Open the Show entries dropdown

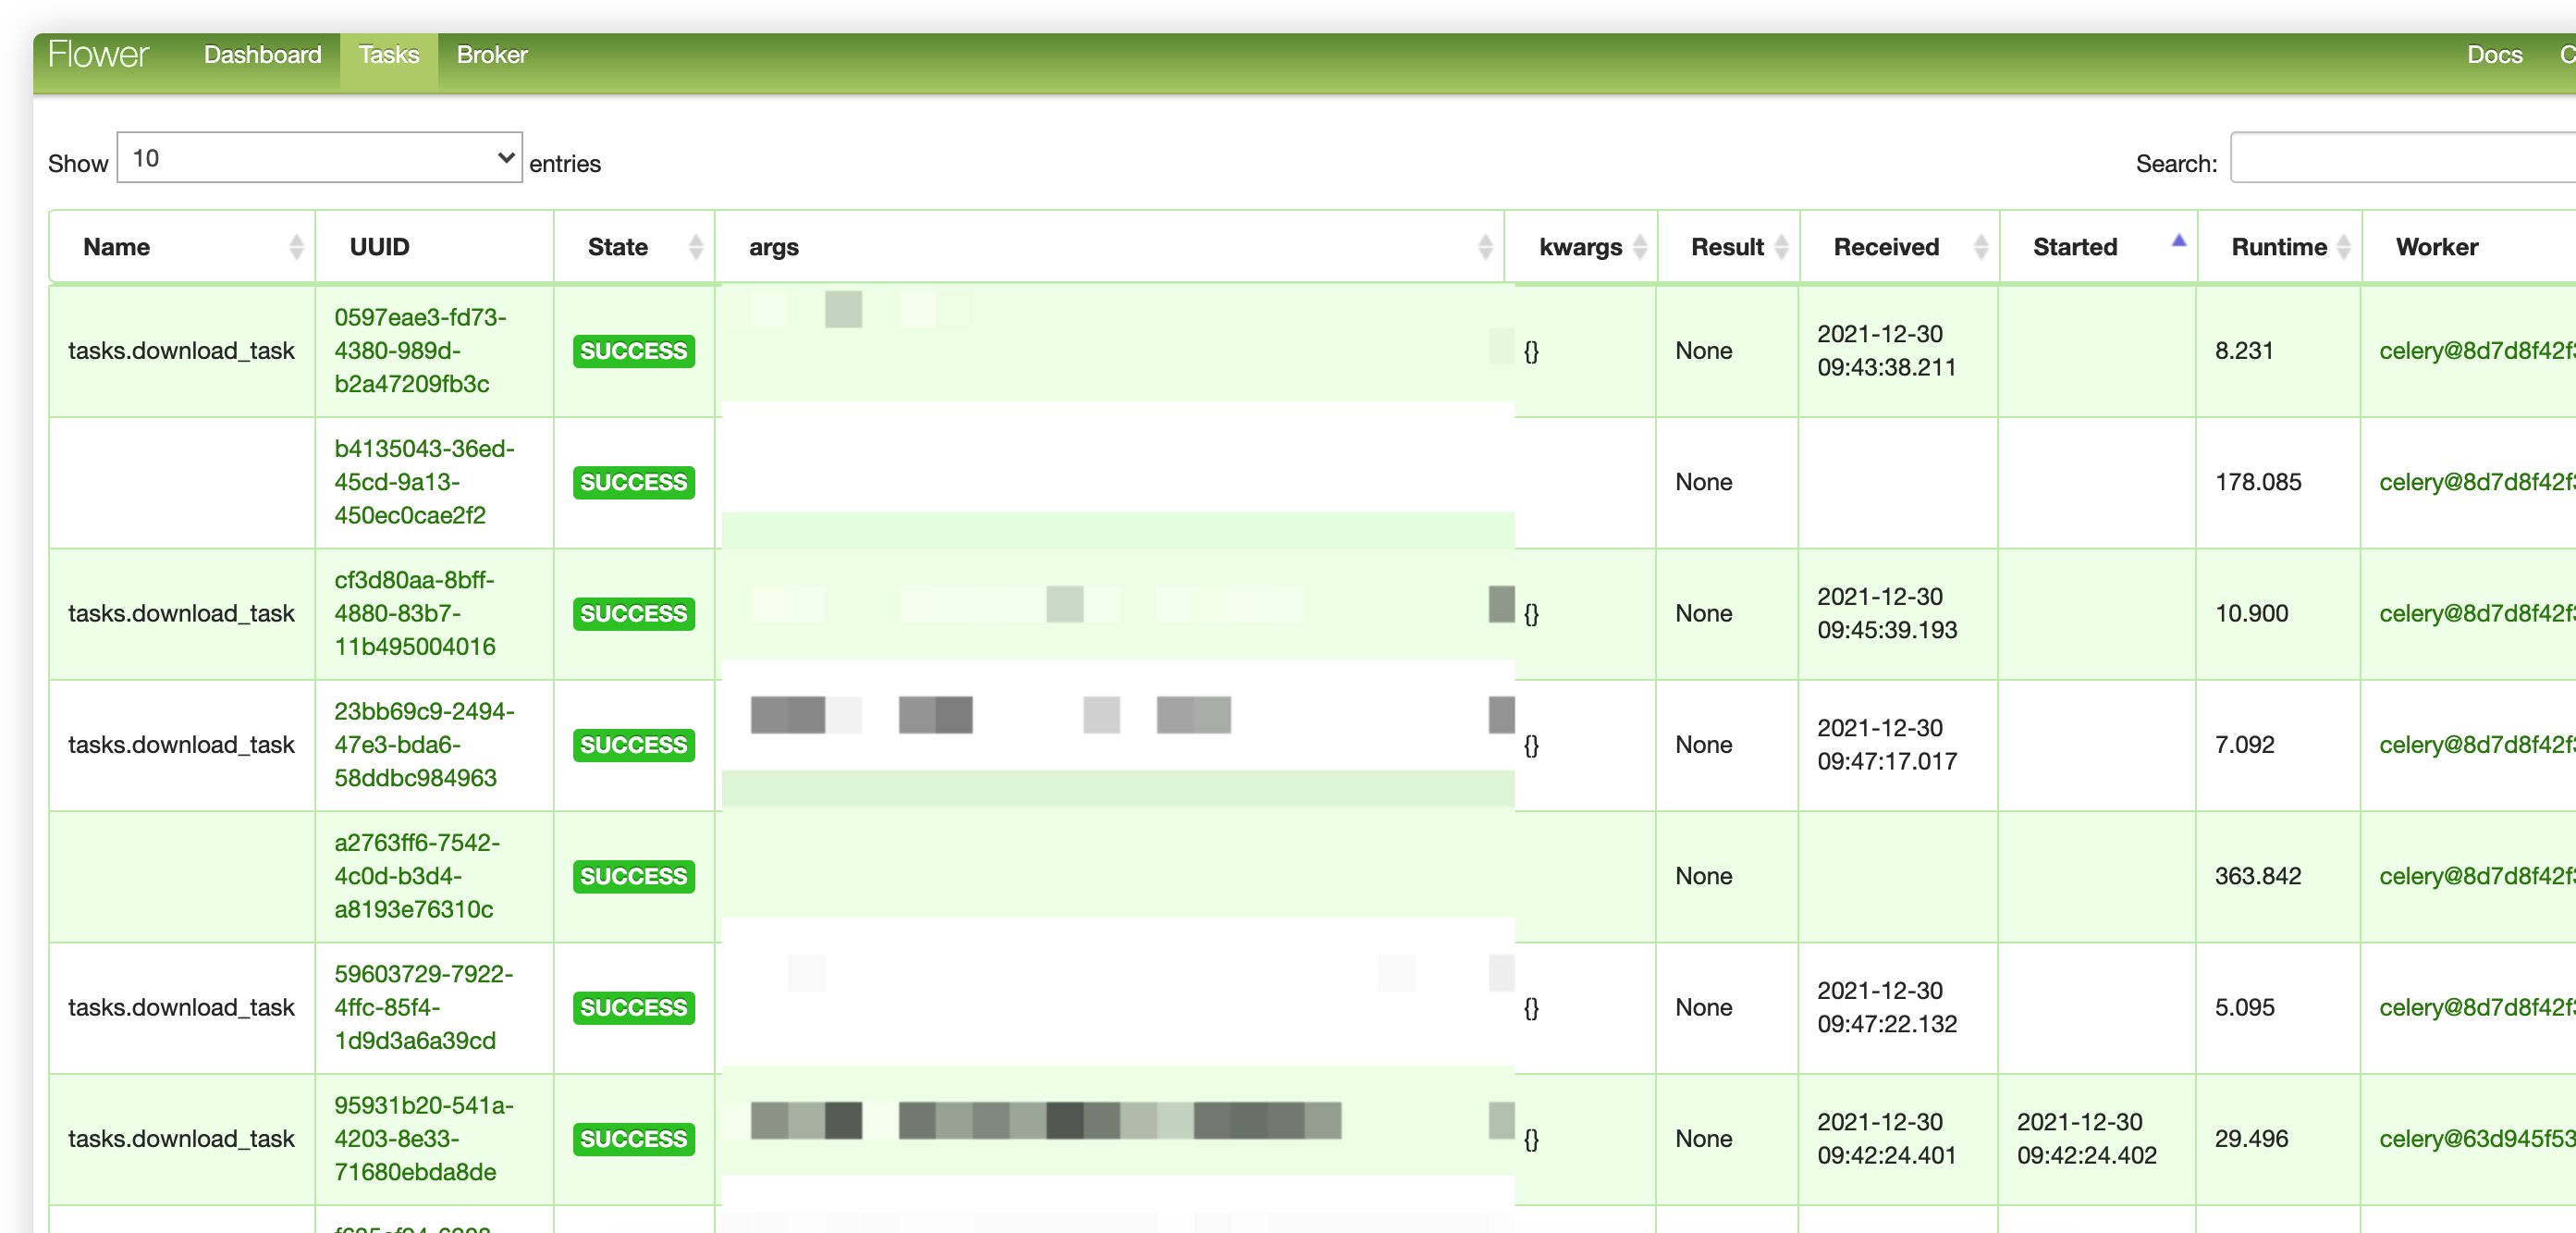319,158
